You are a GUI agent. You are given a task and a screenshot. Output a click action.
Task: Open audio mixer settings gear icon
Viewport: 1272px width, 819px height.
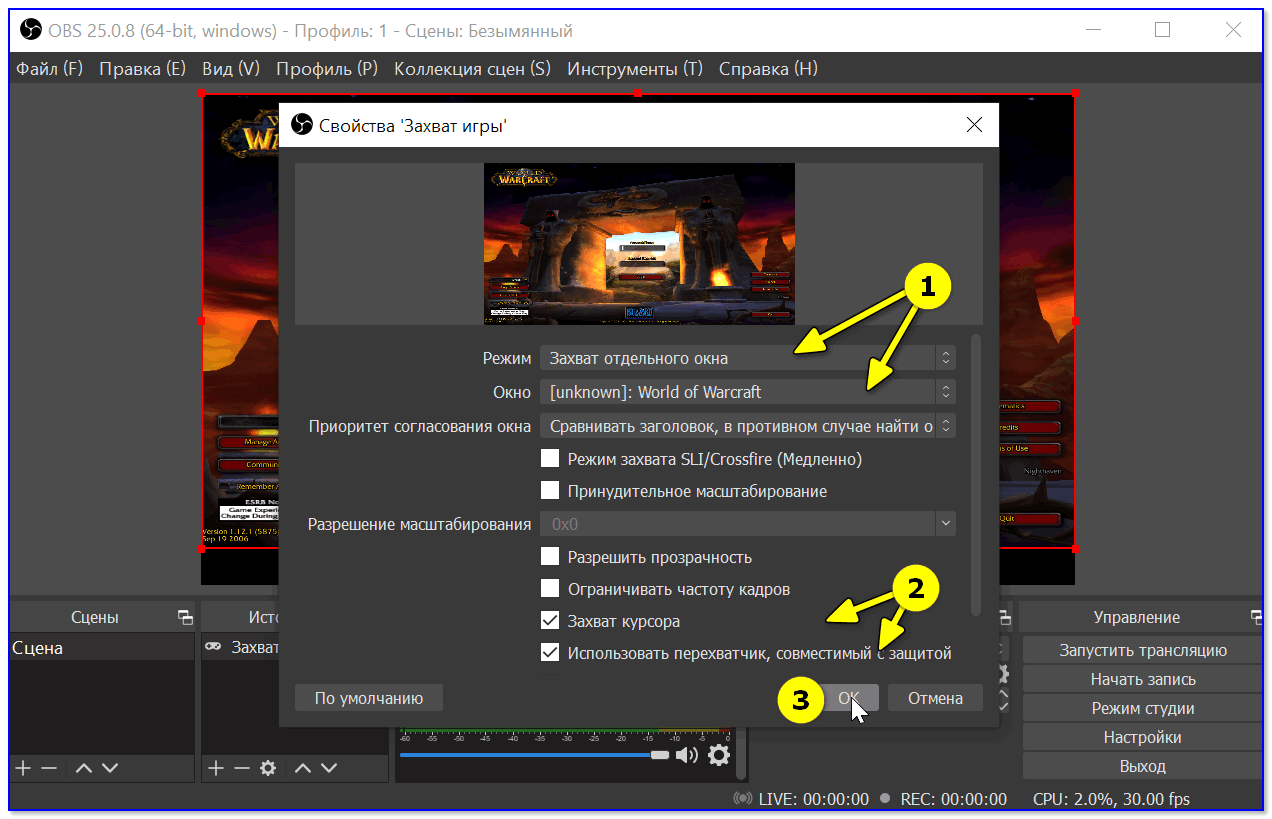[x=719, y=755]
